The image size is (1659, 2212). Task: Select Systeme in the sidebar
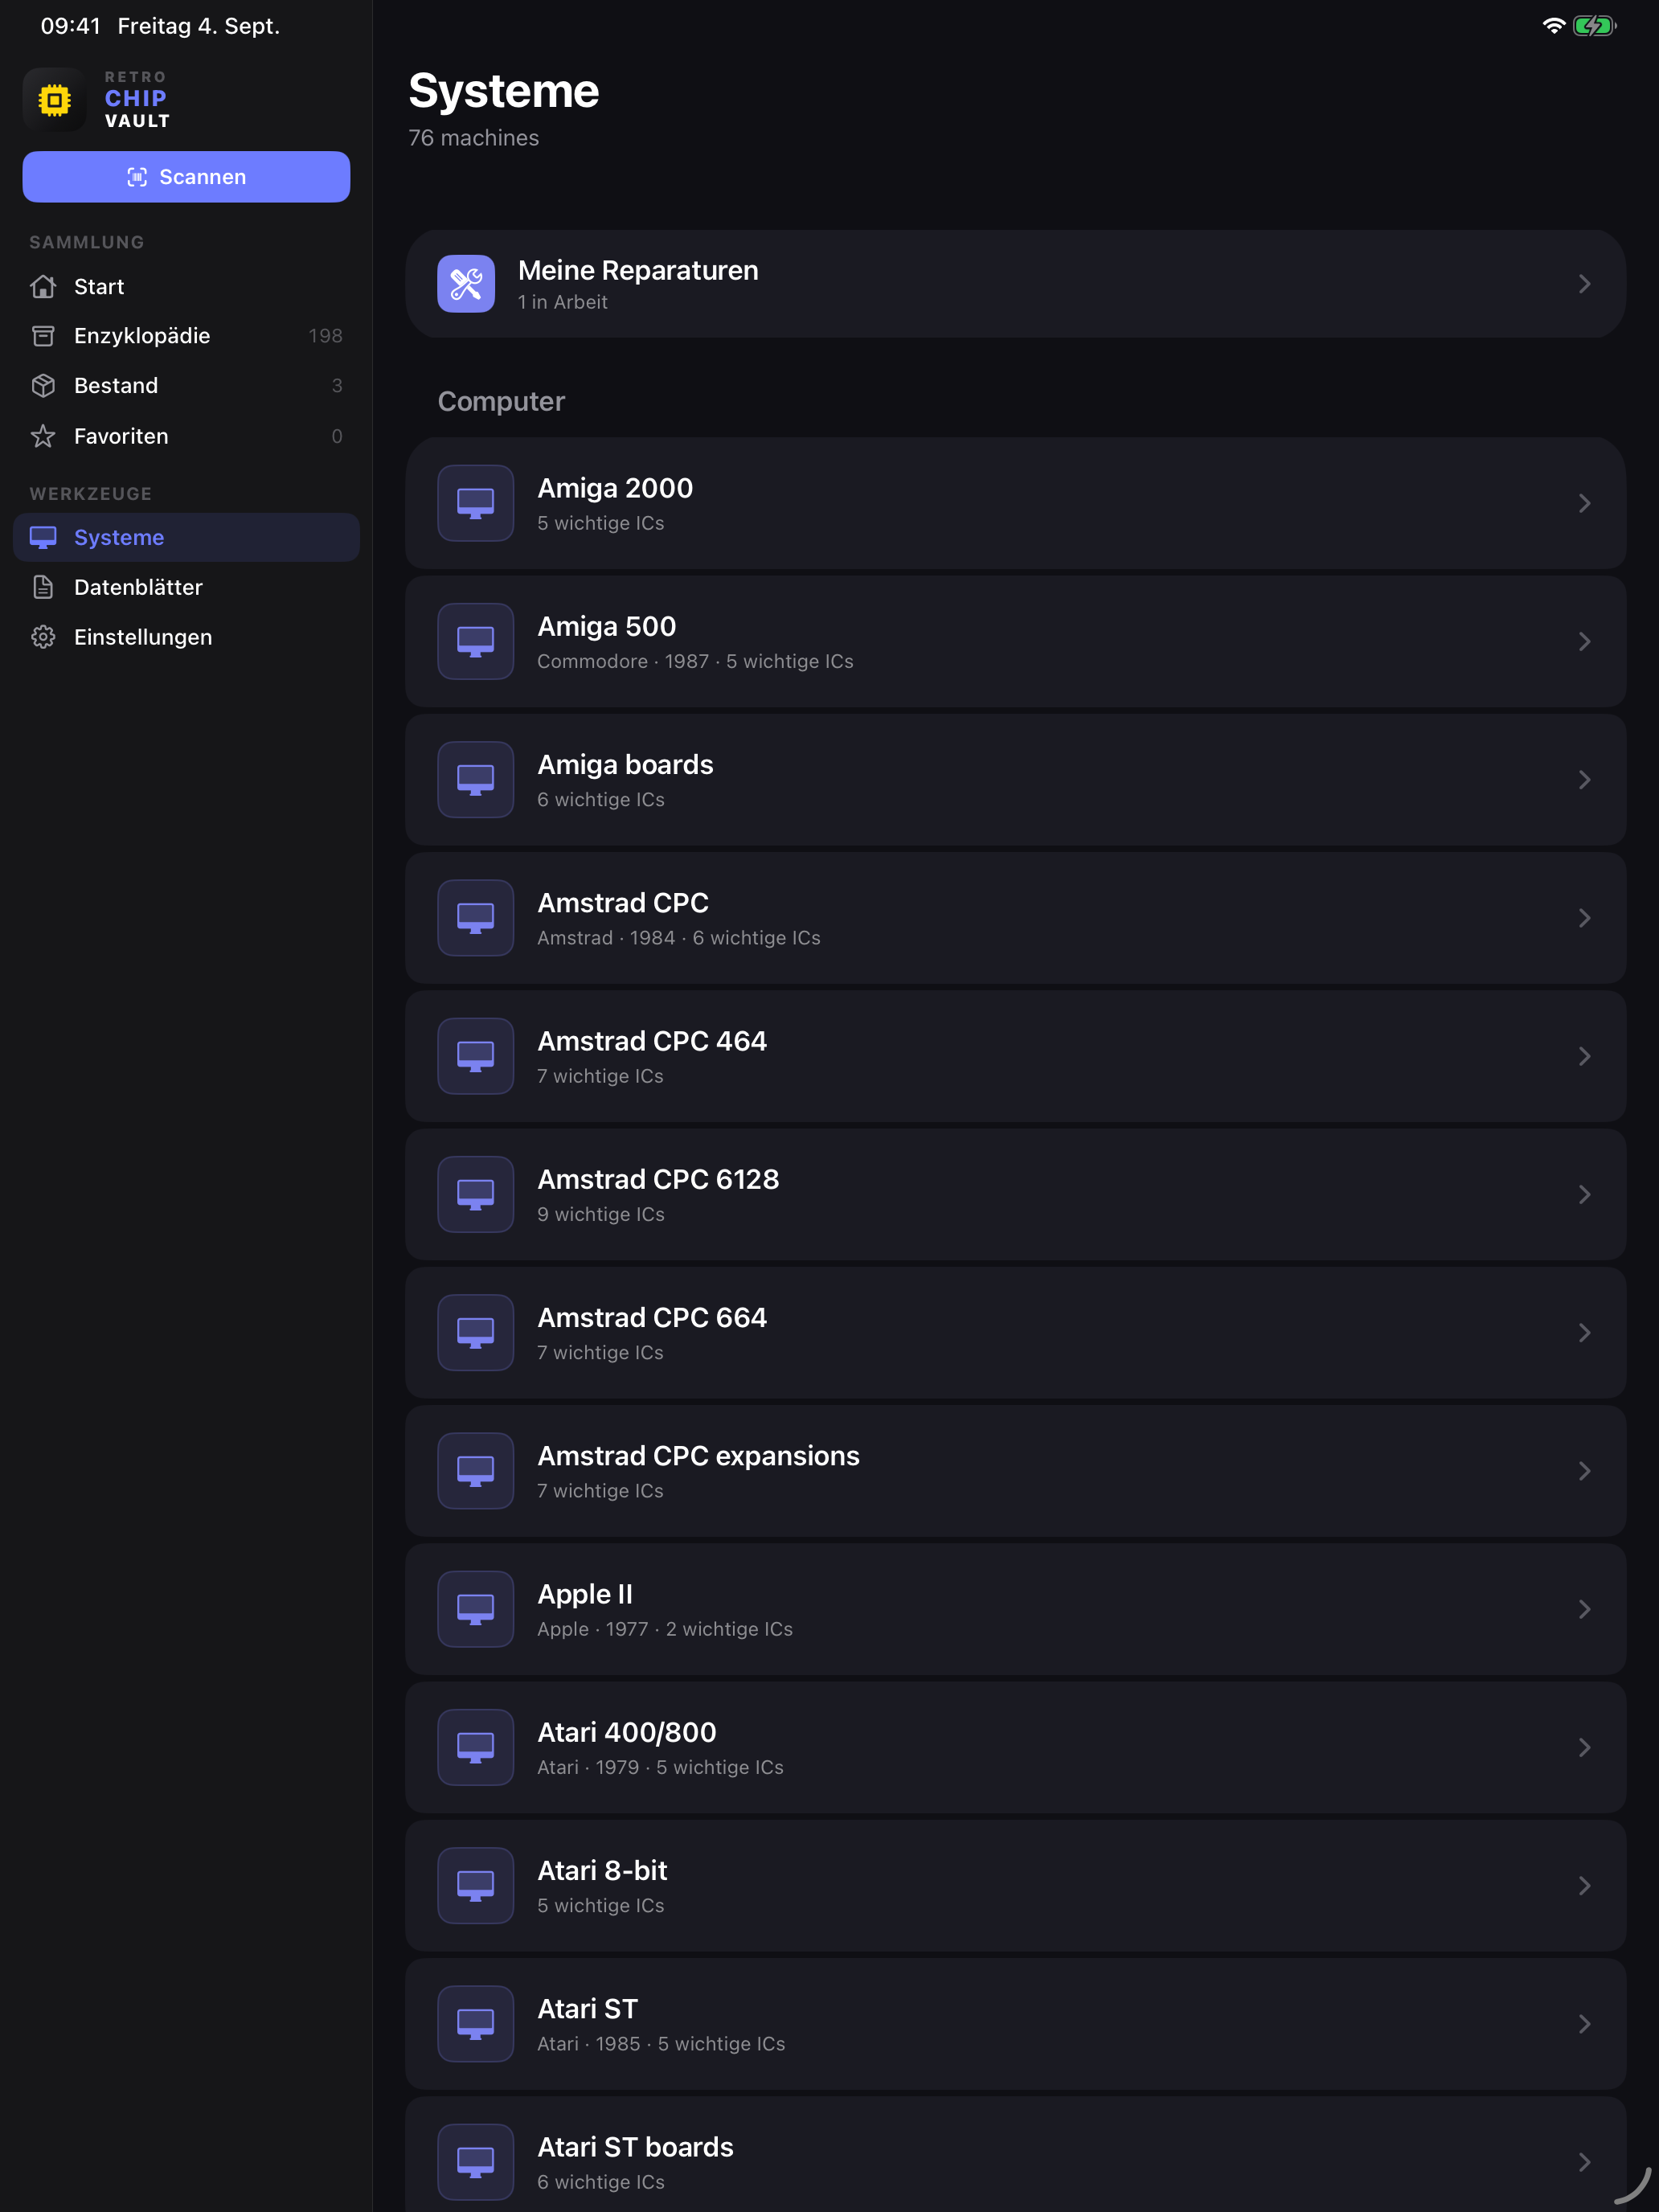[x=187, y=537]
